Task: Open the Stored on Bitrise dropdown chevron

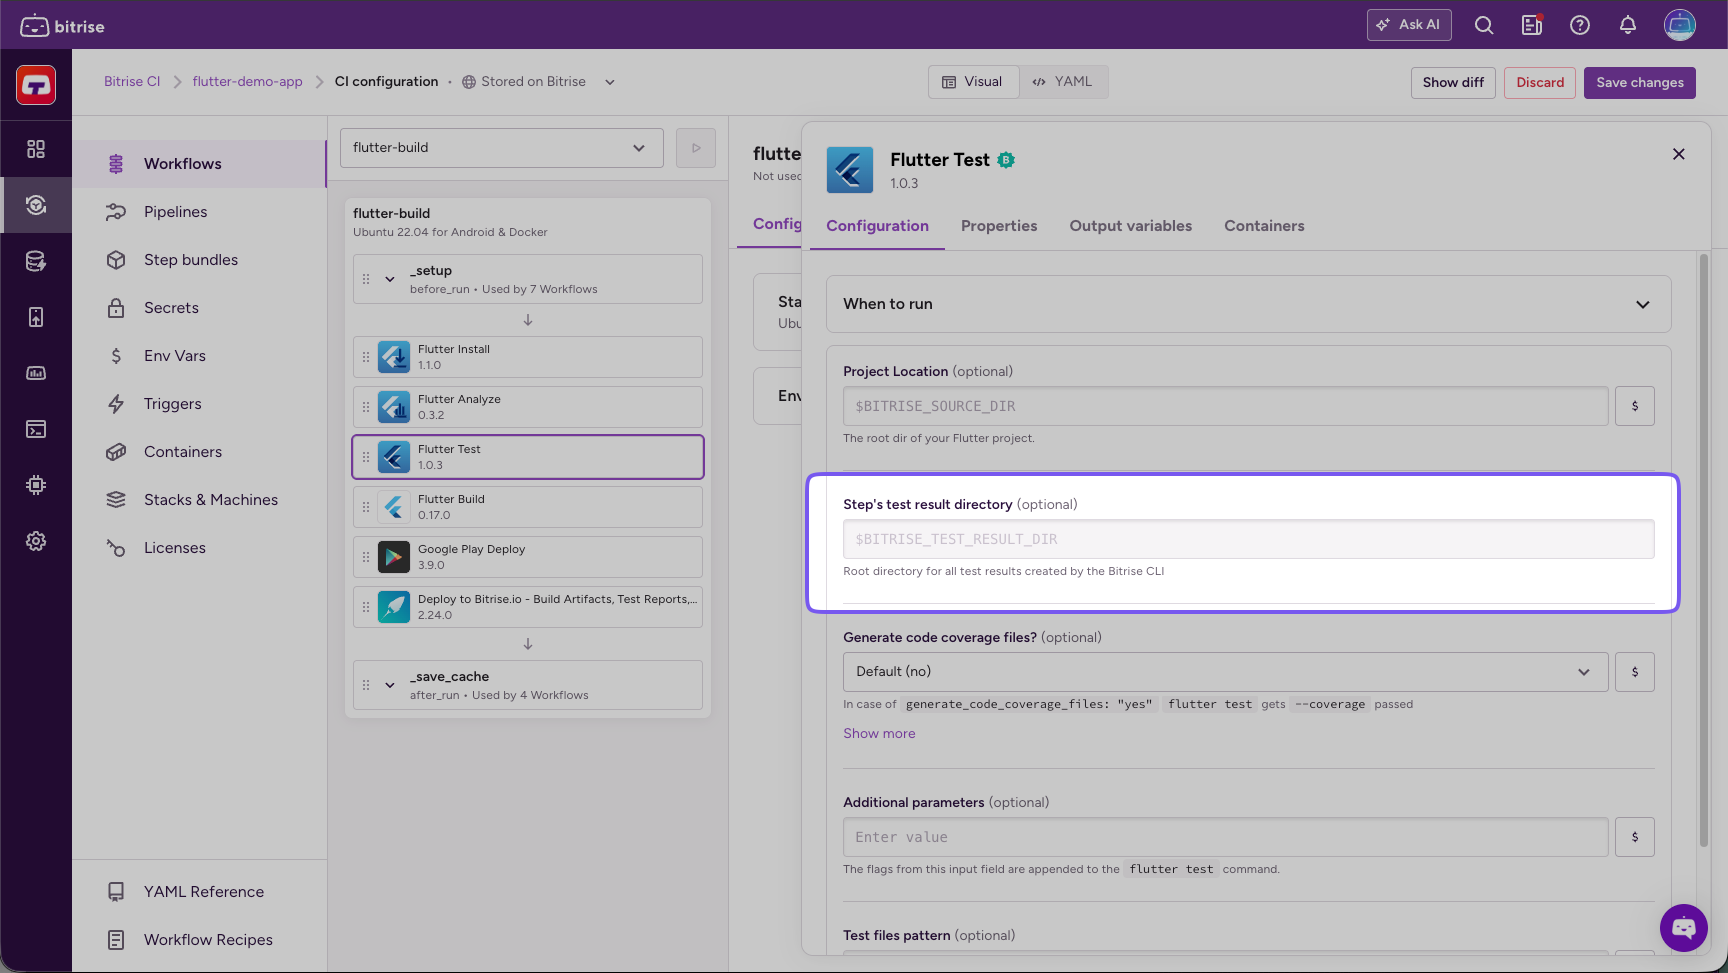Action: 610,82
